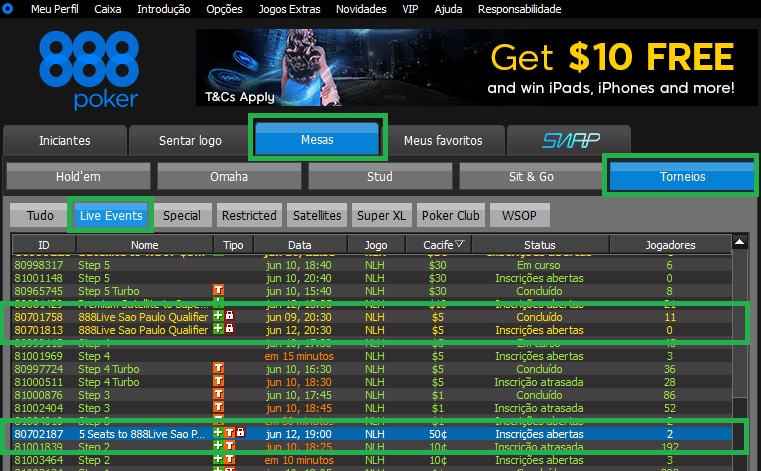Select the Step 5 Turbo tournament name
Viewport: 761px width, 471px height.
point(109,291)
